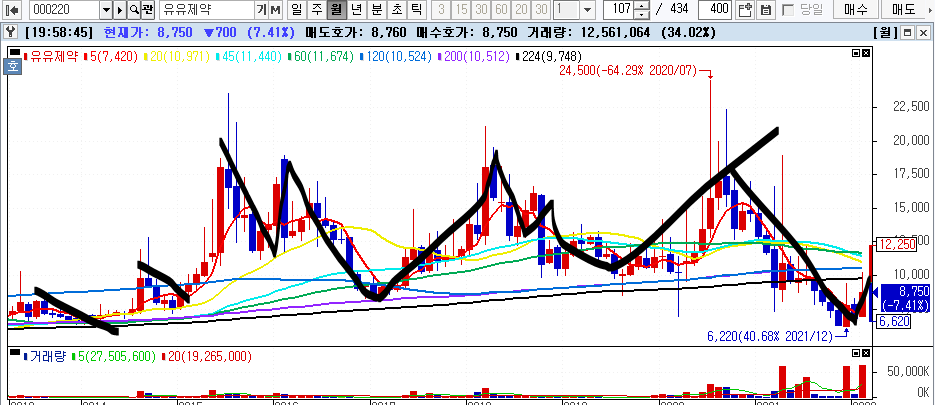Switch chart to tick bars with 틱
Screen dimensions: 935x405
(417, 10)
